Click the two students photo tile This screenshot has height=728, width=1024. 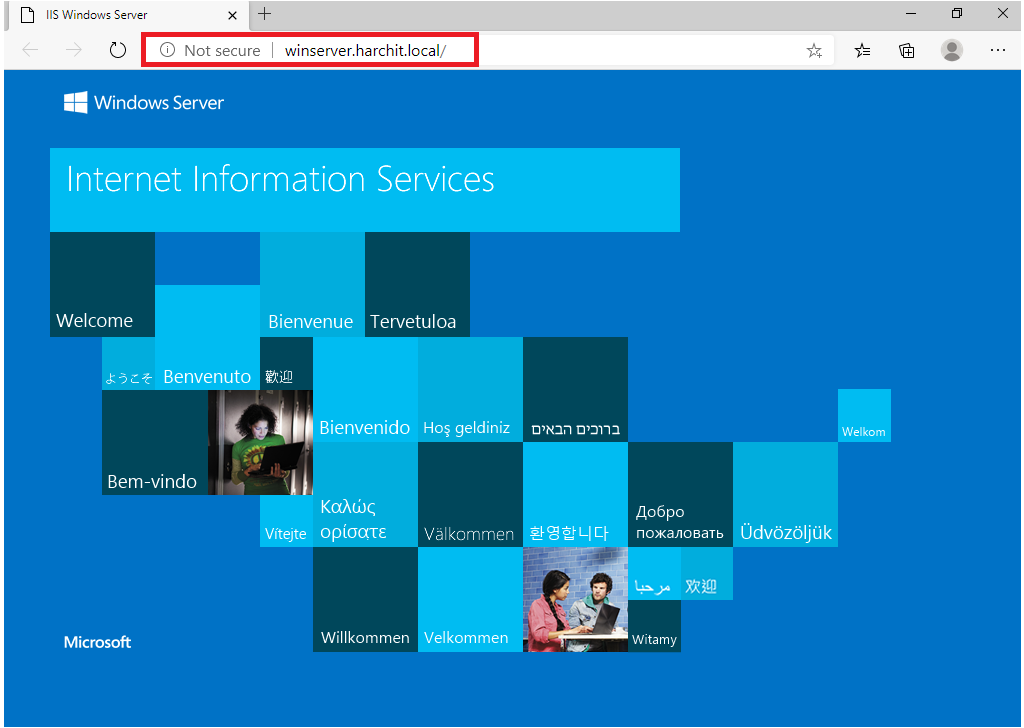pyautogui.click(x=575, y=600)
